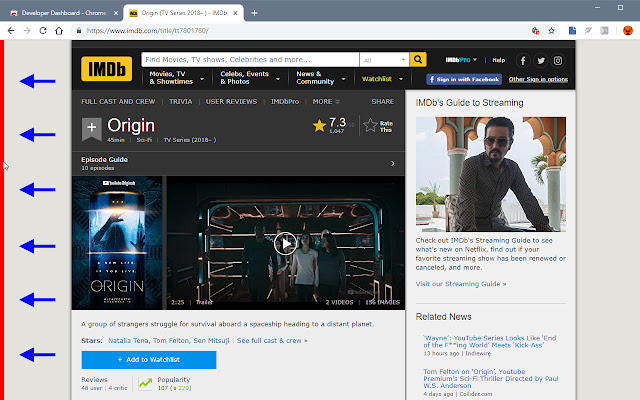Click the IMDb logo
640x400 pixels.
pyautogui.click(x=107, y=69)
